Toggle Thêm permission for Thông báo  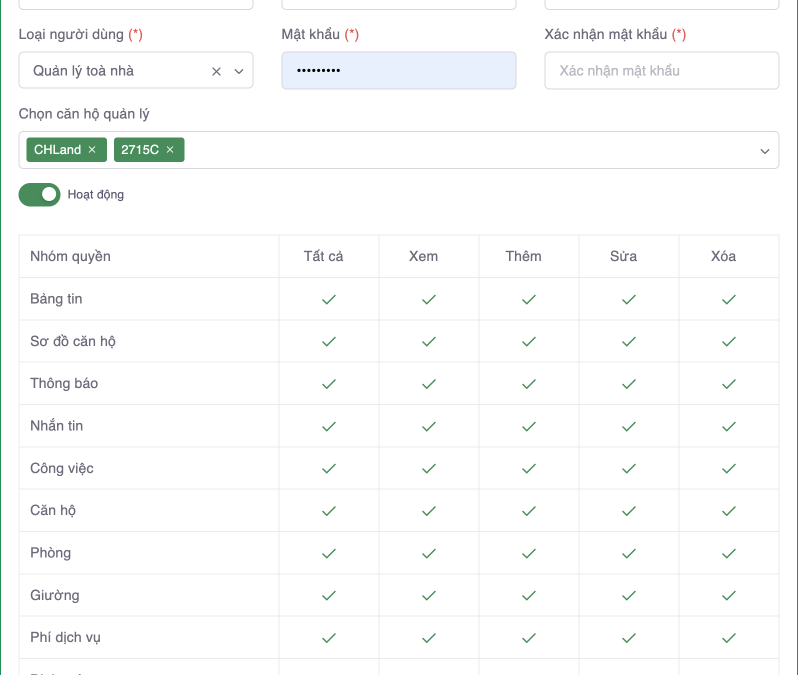click(x=529, y=384)
